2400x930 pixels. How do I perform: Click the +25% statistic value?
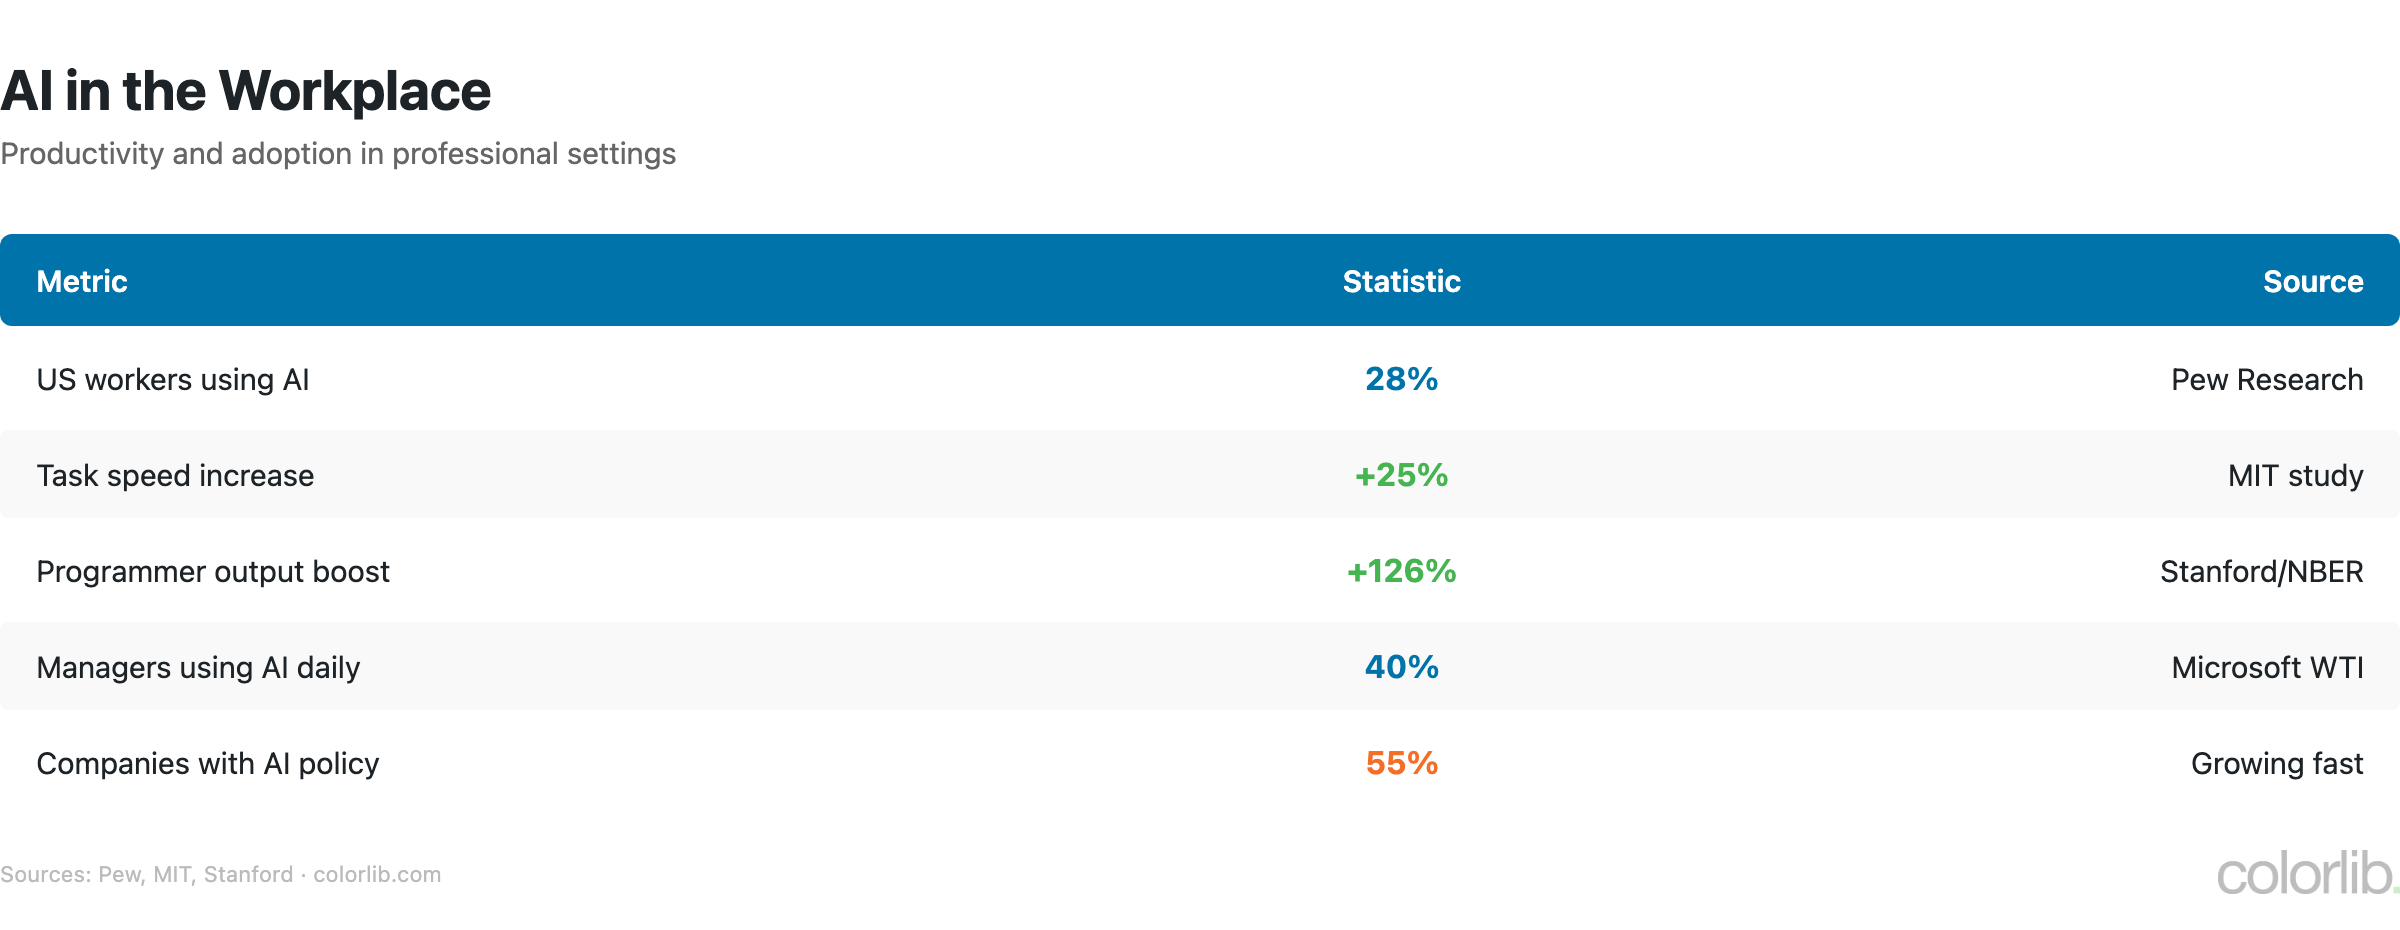[1401, 475]
